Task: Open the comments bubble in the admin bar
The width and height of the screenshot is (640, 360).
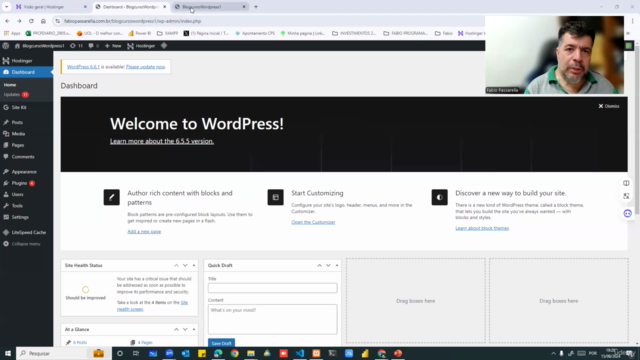Action: [93, 46]
